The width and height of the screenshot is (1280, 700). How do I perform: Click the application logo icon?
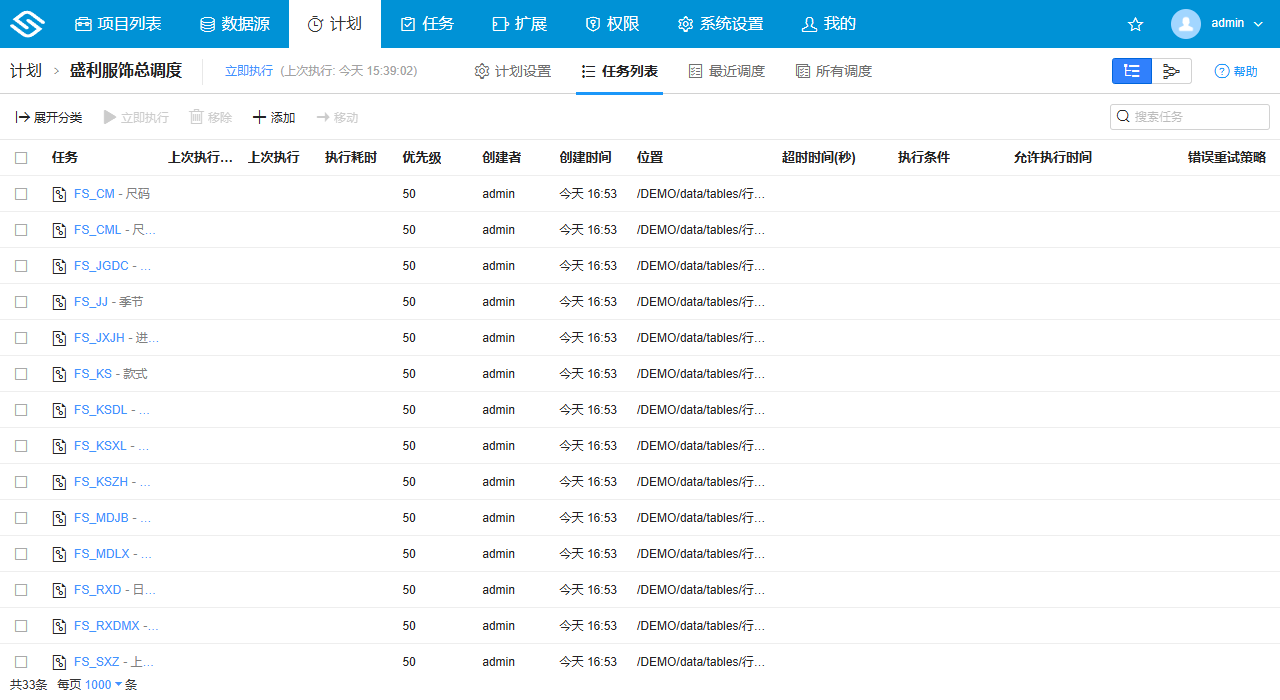(27, 23)
